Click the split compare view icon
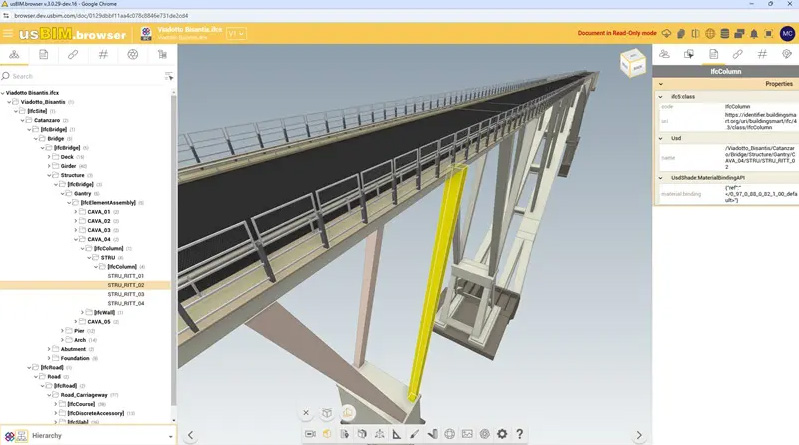 click(695, 34)
